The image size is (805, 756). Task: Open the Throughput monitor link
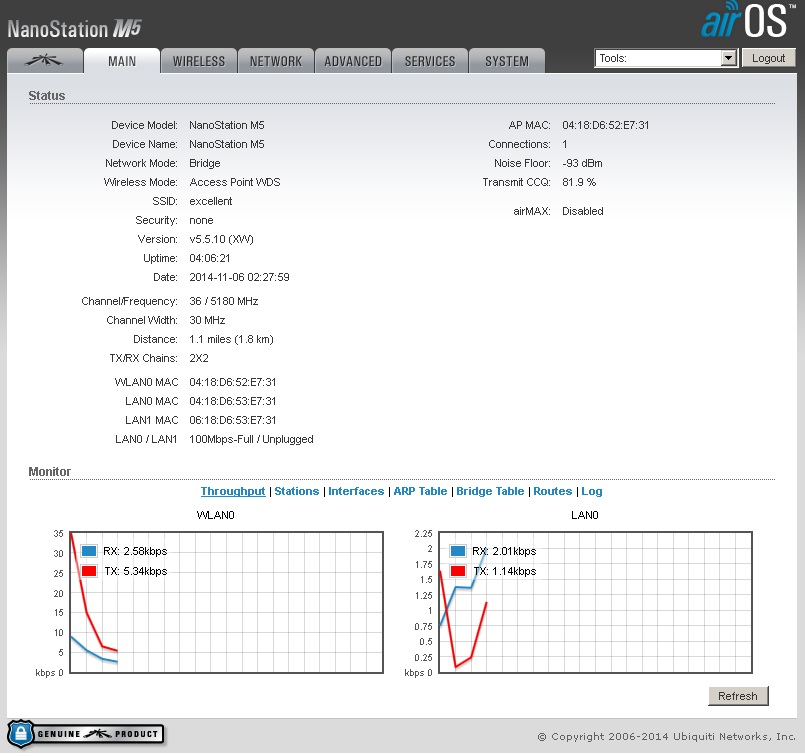[233, 491]
